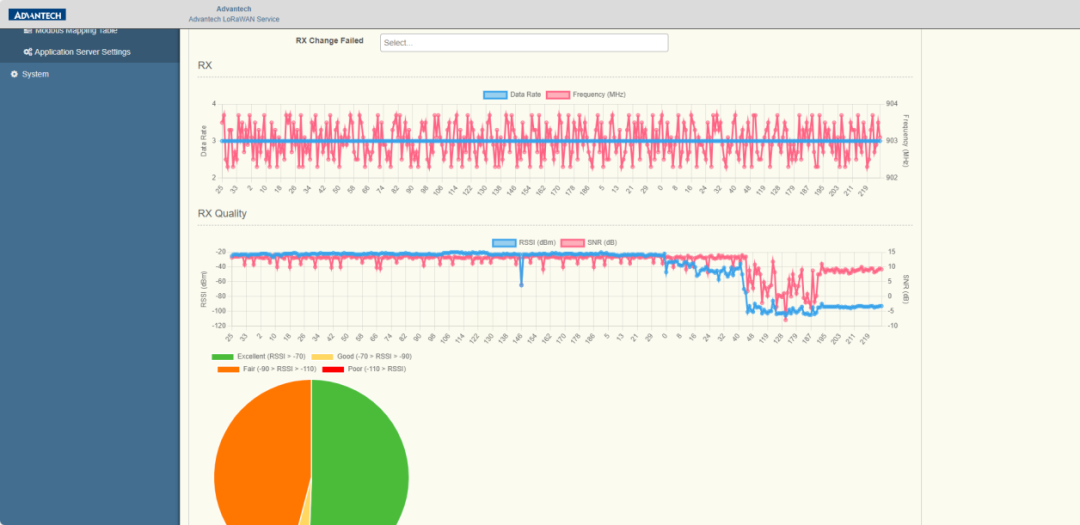Open the RX Change Failed select dropdown
Screen dimensions: 1080x525
coord(523,43)
